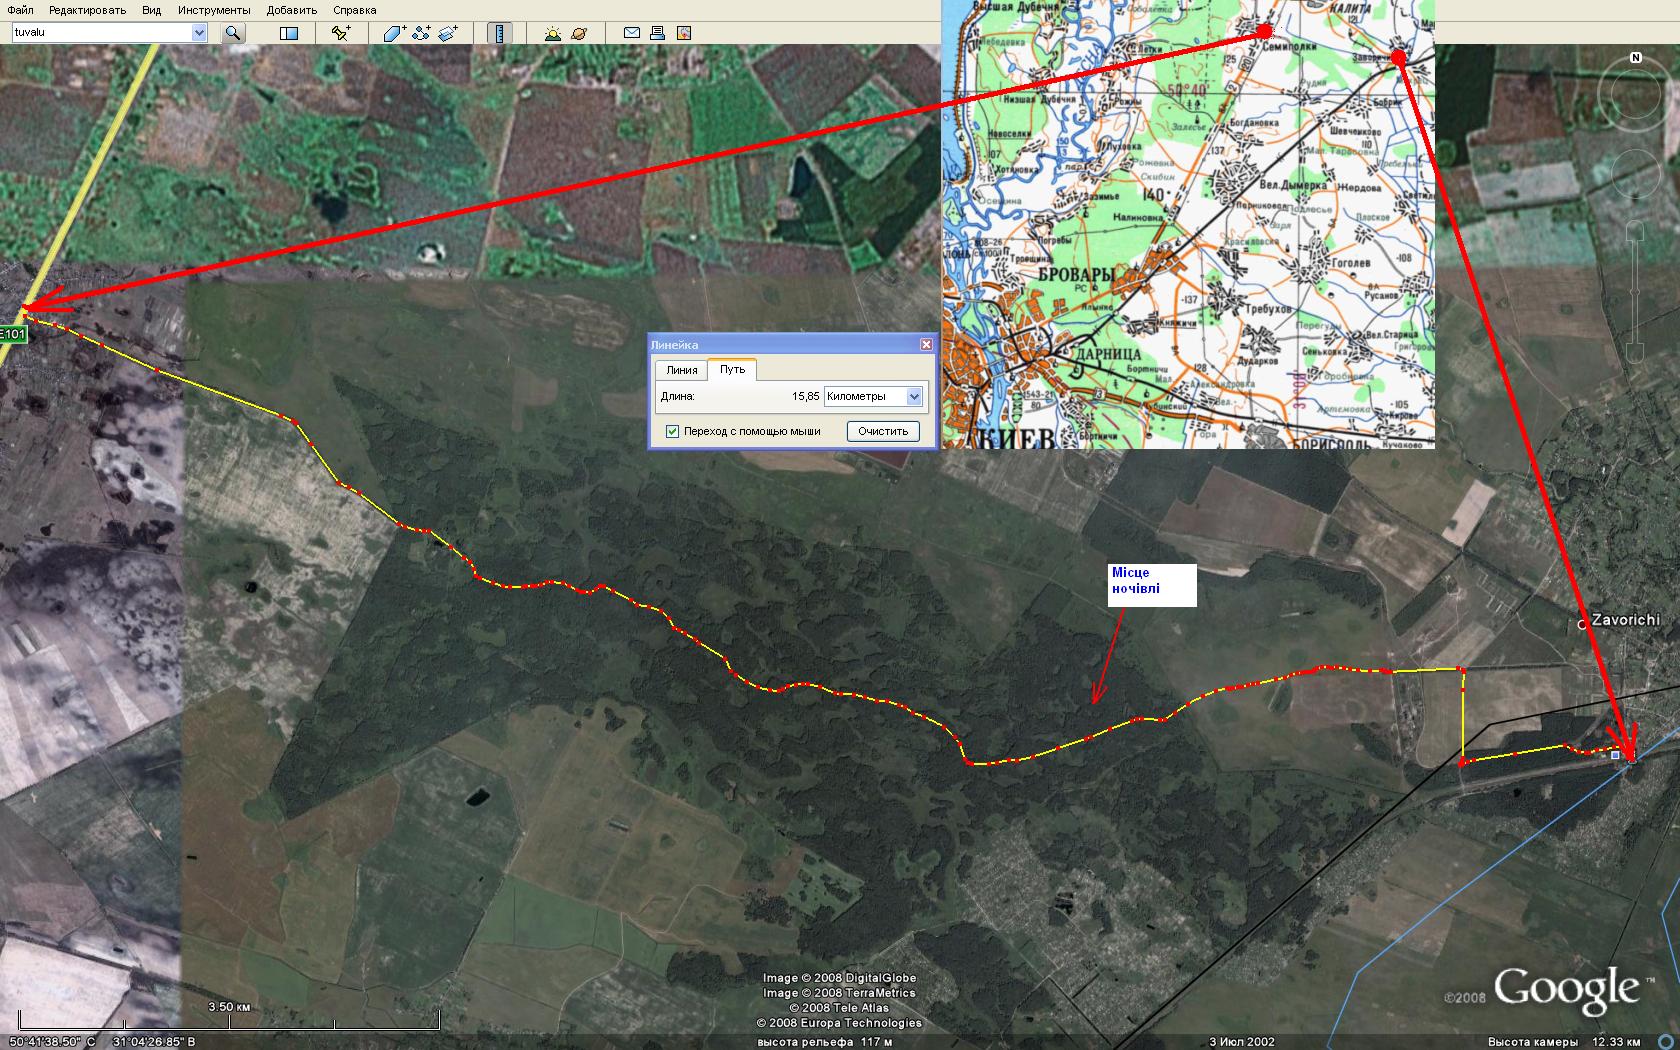1680x1050 pixels.
Task: Toggle the ruler tool in toolbar
Action: point(499,33)
